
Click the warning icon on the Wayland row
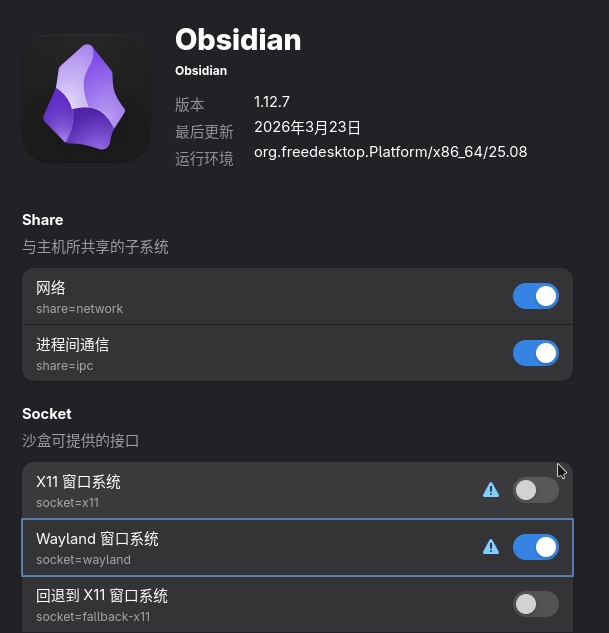pos(491,547)
